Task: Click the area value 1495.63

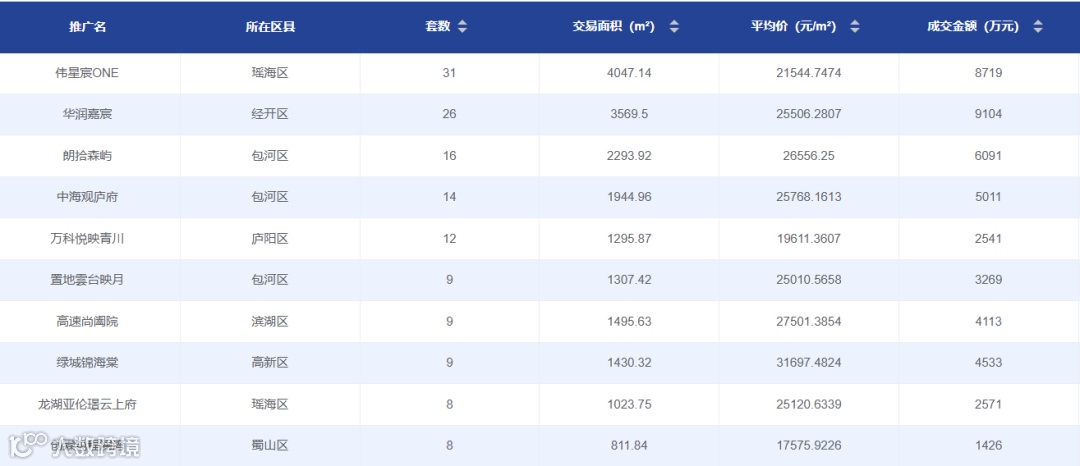Action: (629, 321)
